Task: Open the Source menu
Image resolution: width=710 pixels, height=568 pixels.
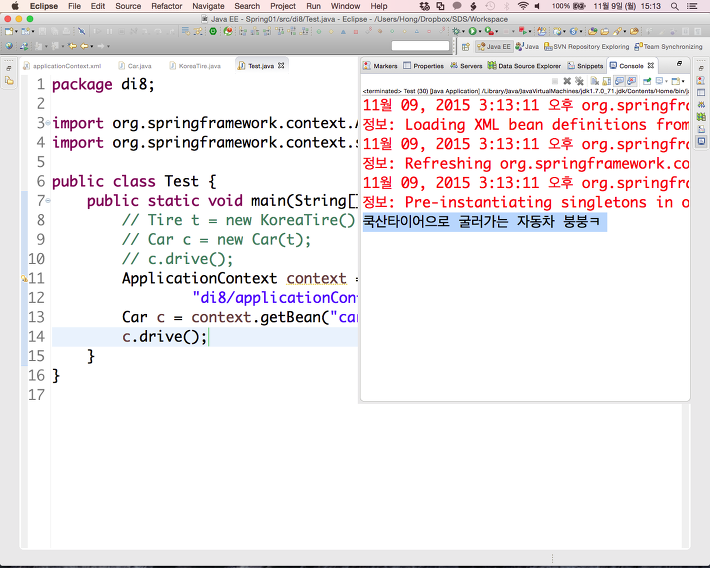Action: point(128,6)
